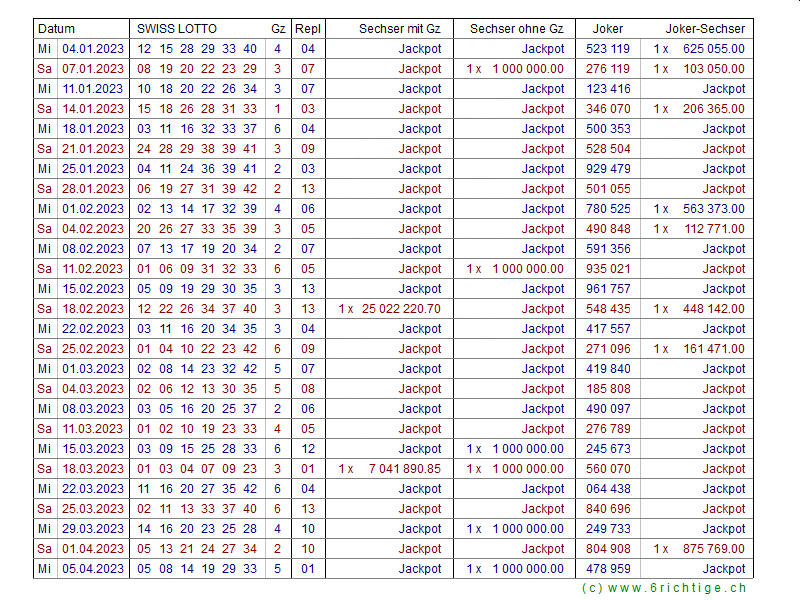
Task: Click the Joker-Sechser amount 625 055.00
Action: 713,49
